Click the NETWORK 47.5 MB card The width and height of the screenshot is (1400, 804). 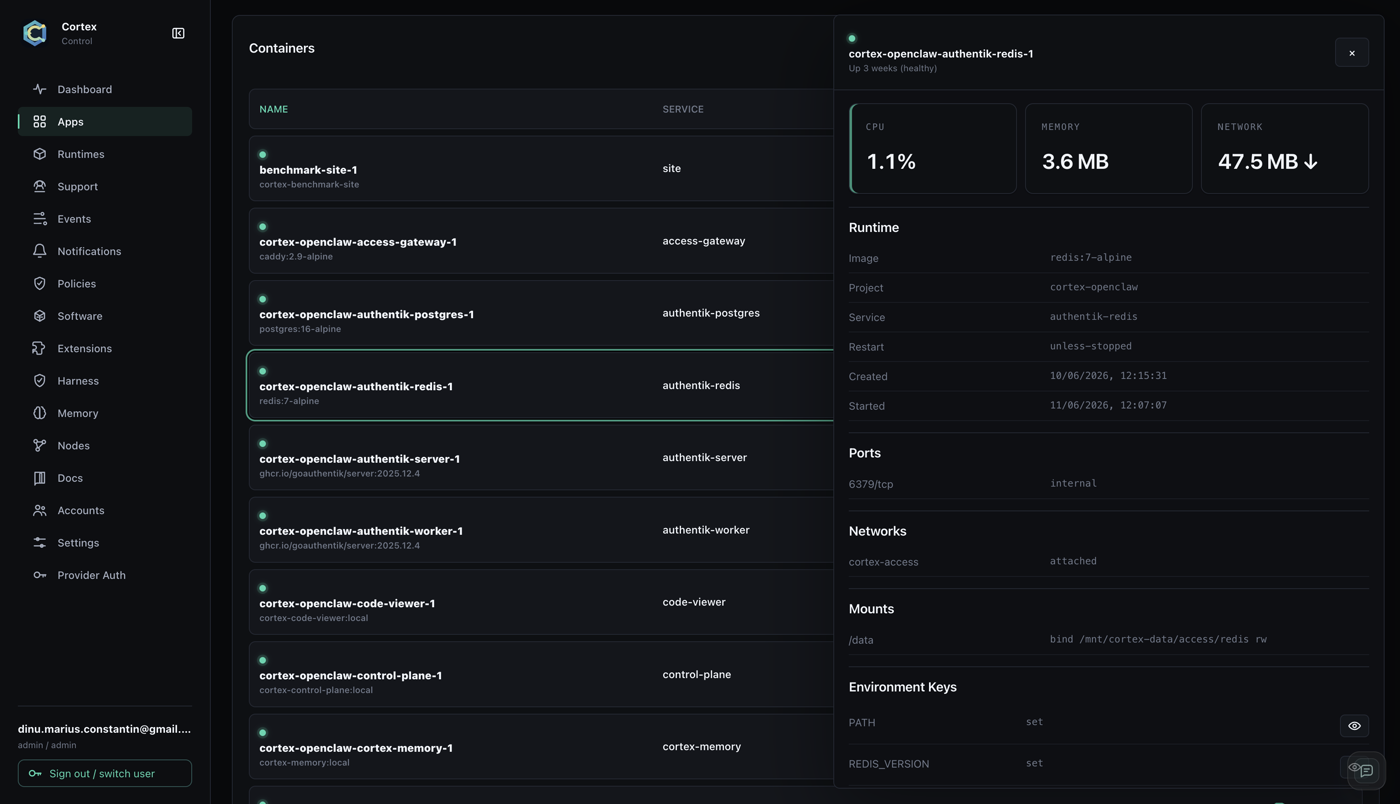coord(1285,148)
